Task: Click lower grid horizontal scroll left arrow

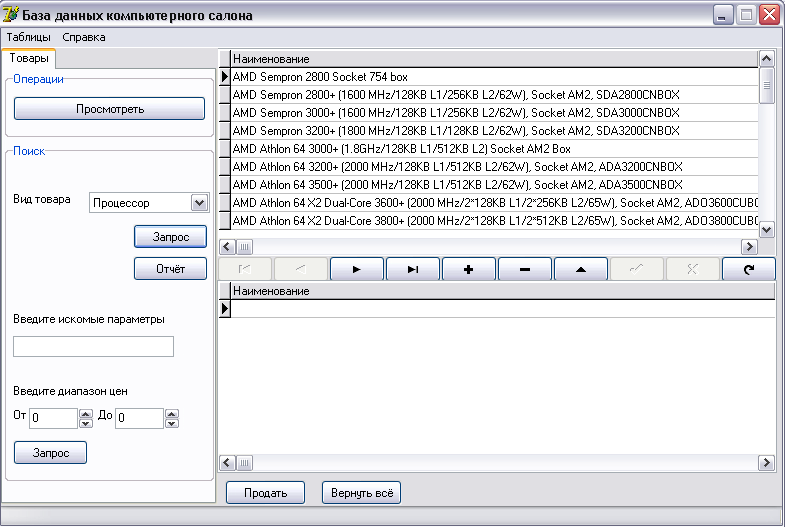Action: pyautogui.click(x=227, y=462)
